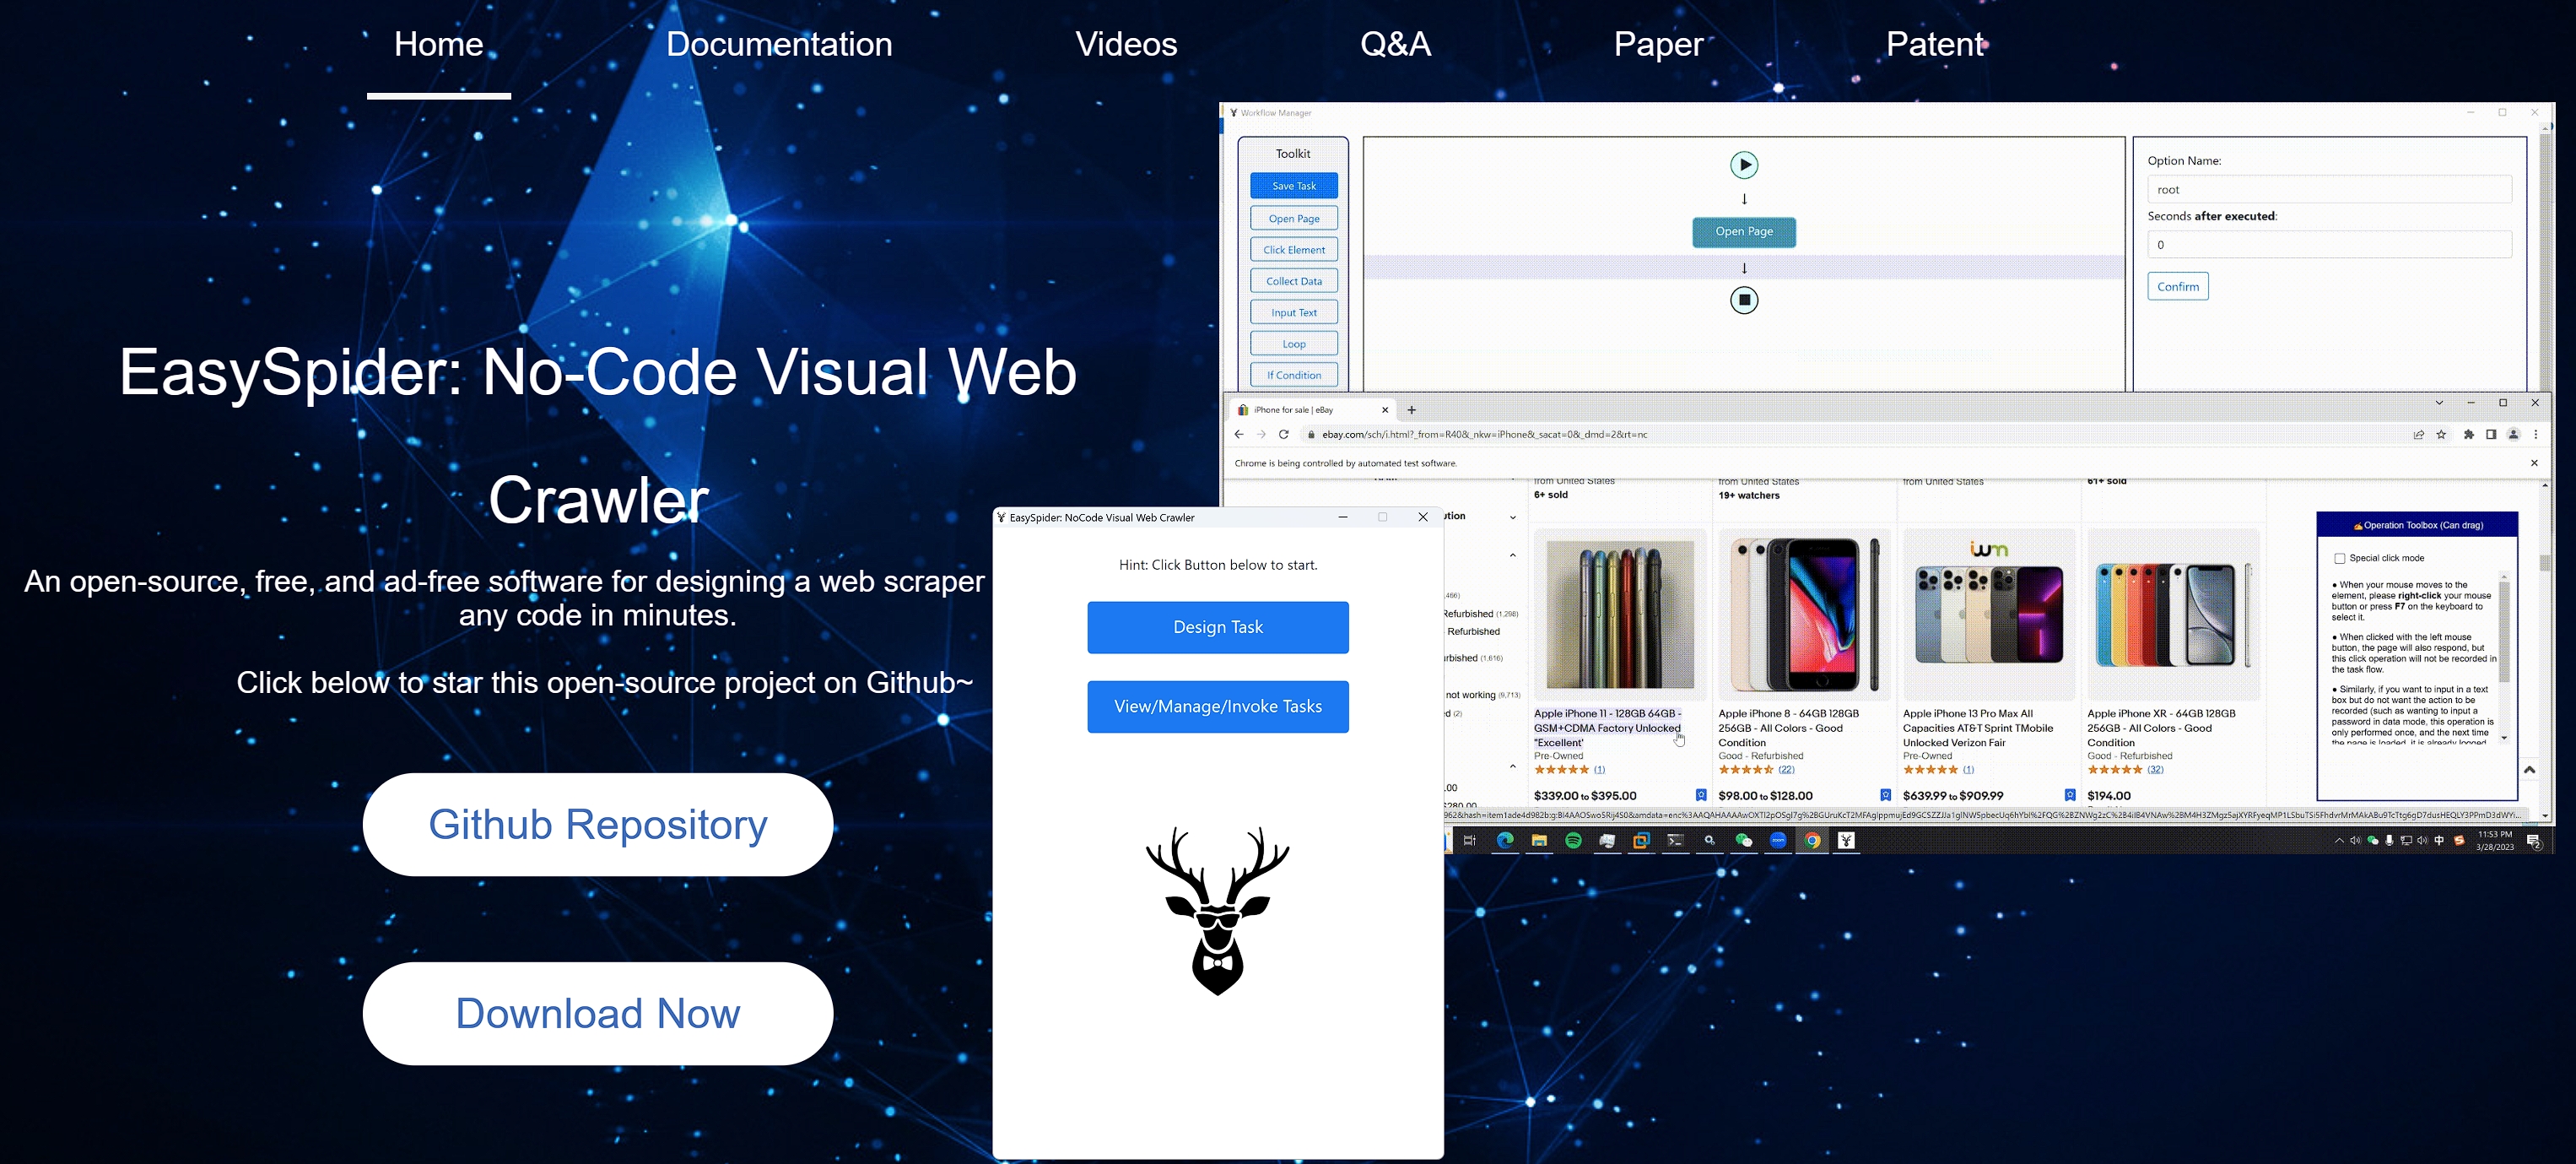Click the Design Task button
Image resolution: width=2576 pixels, height=1164 pixels.
[x=1217, y=627]
